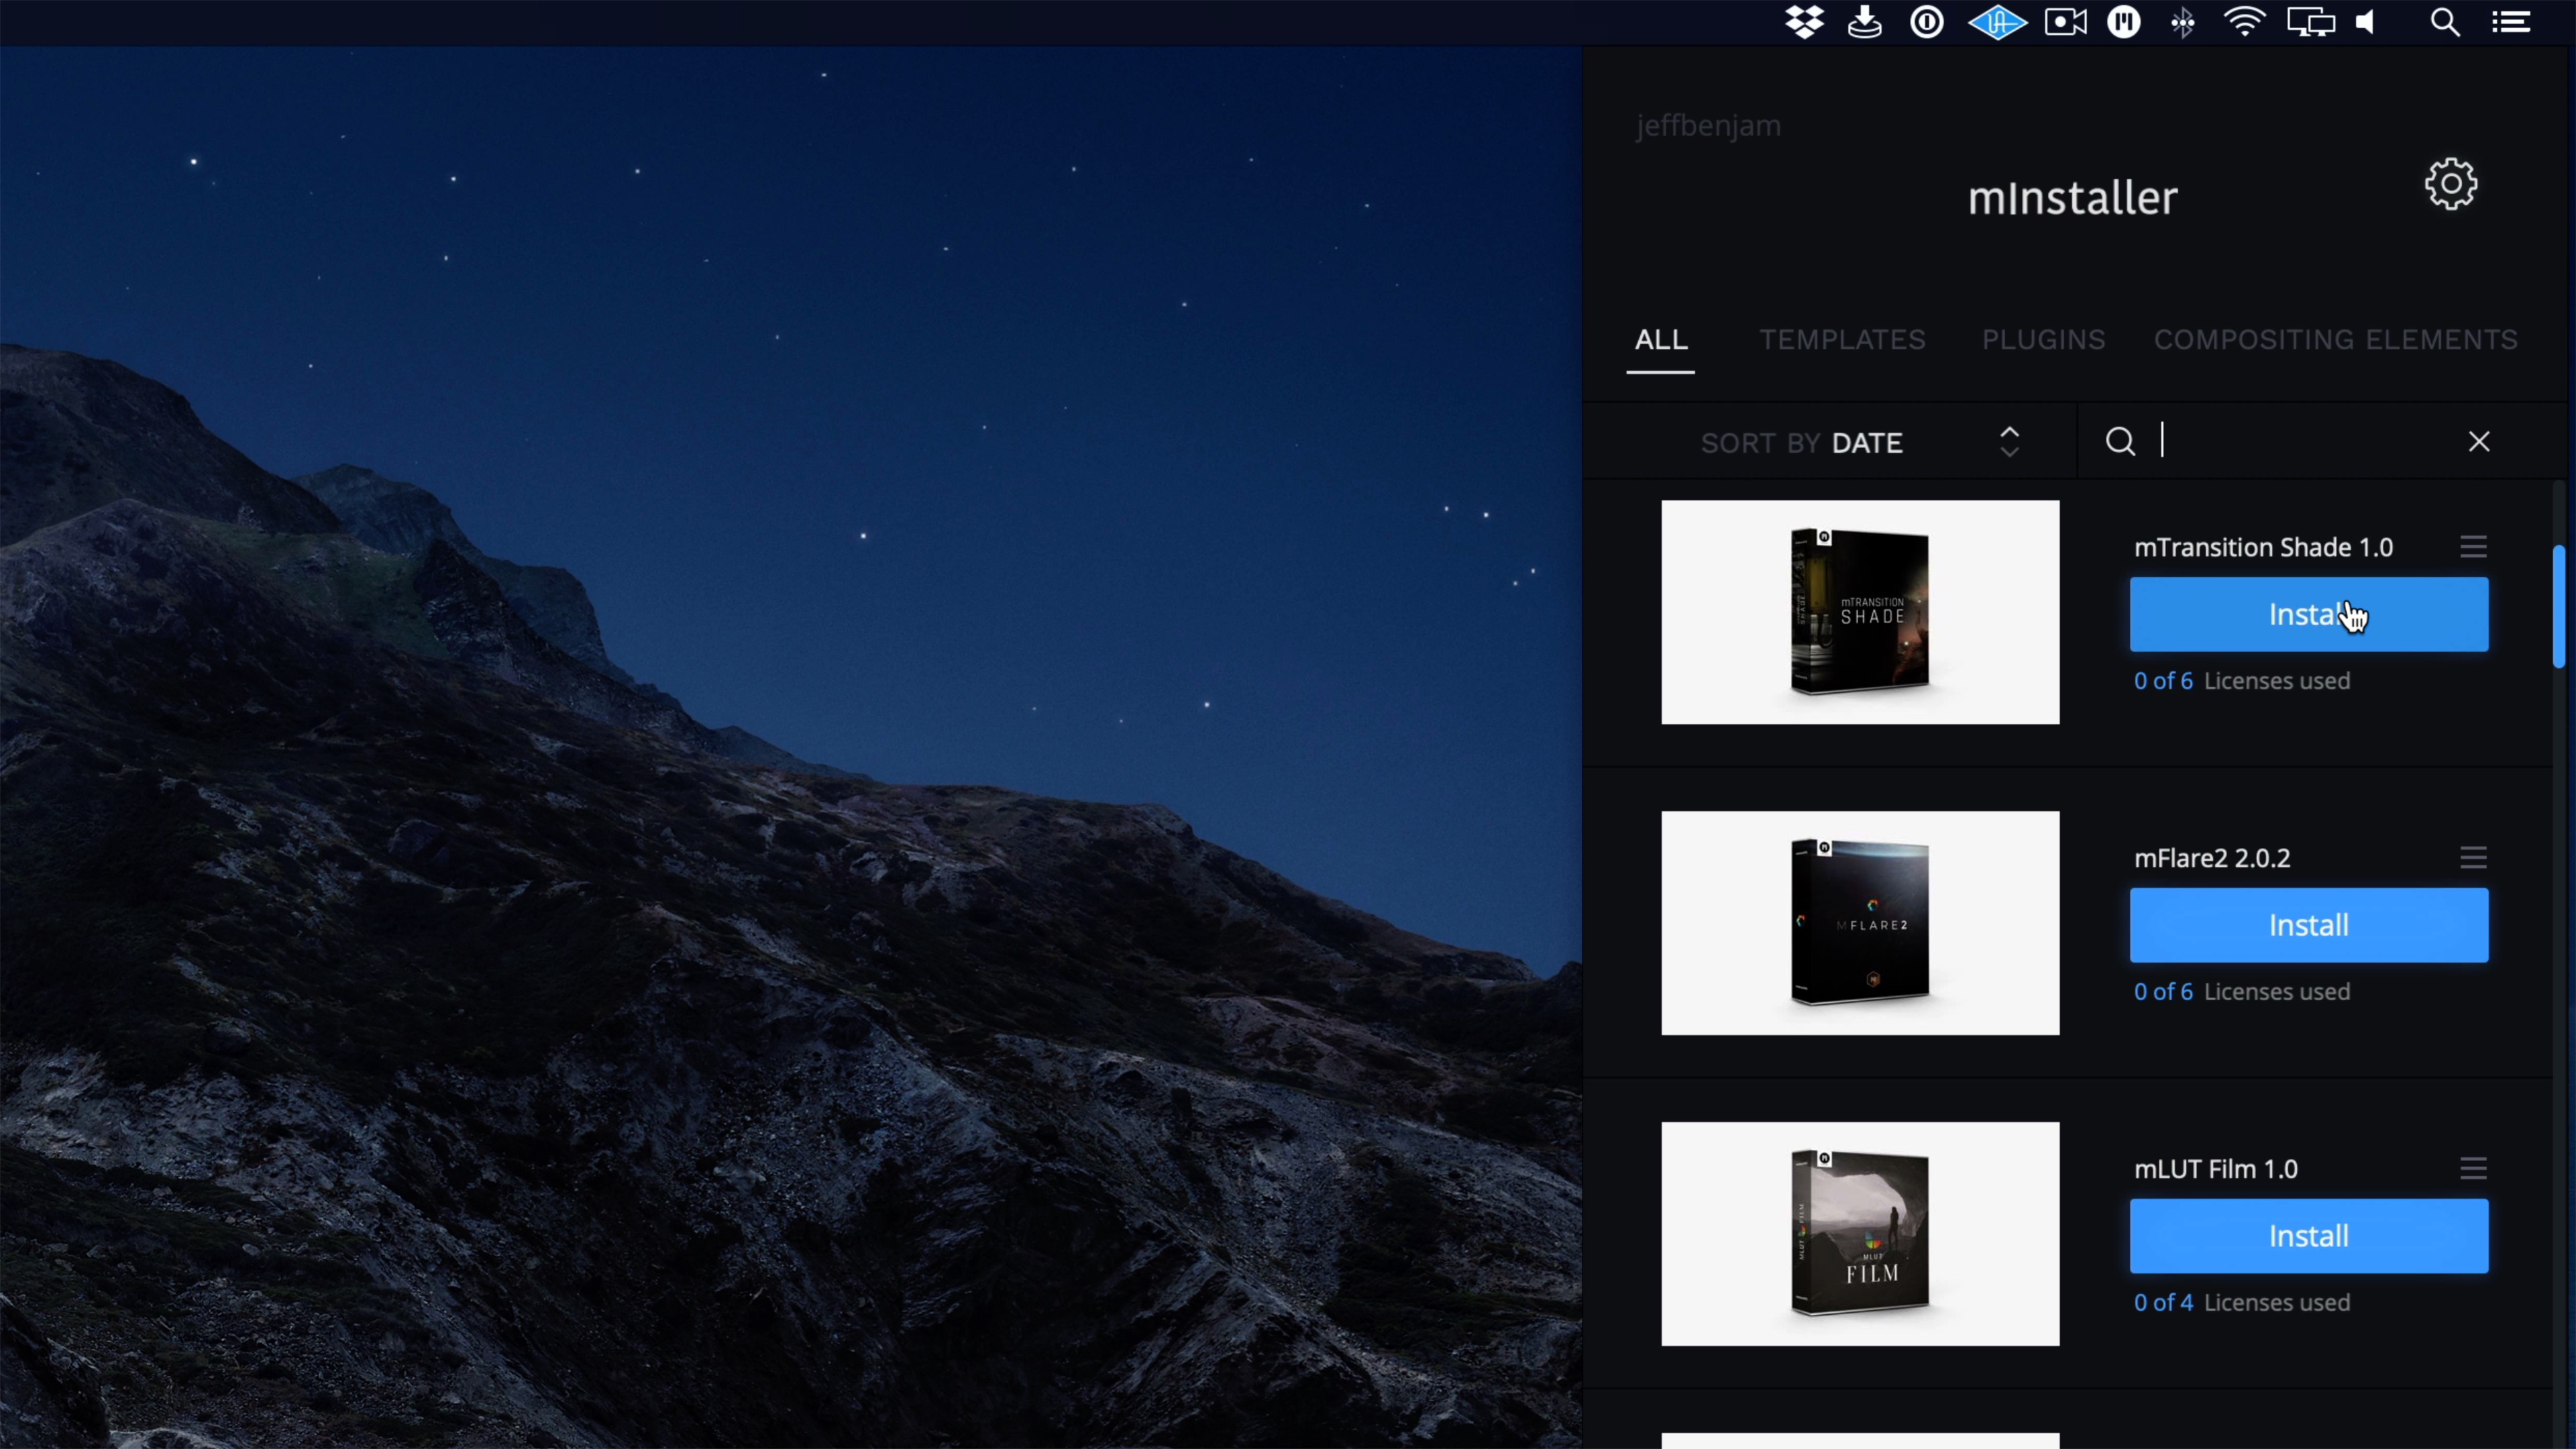Open mFlare2 hamburger options icon
The height and width of the screenshot is (1449, 2576).
[2473, 857]
